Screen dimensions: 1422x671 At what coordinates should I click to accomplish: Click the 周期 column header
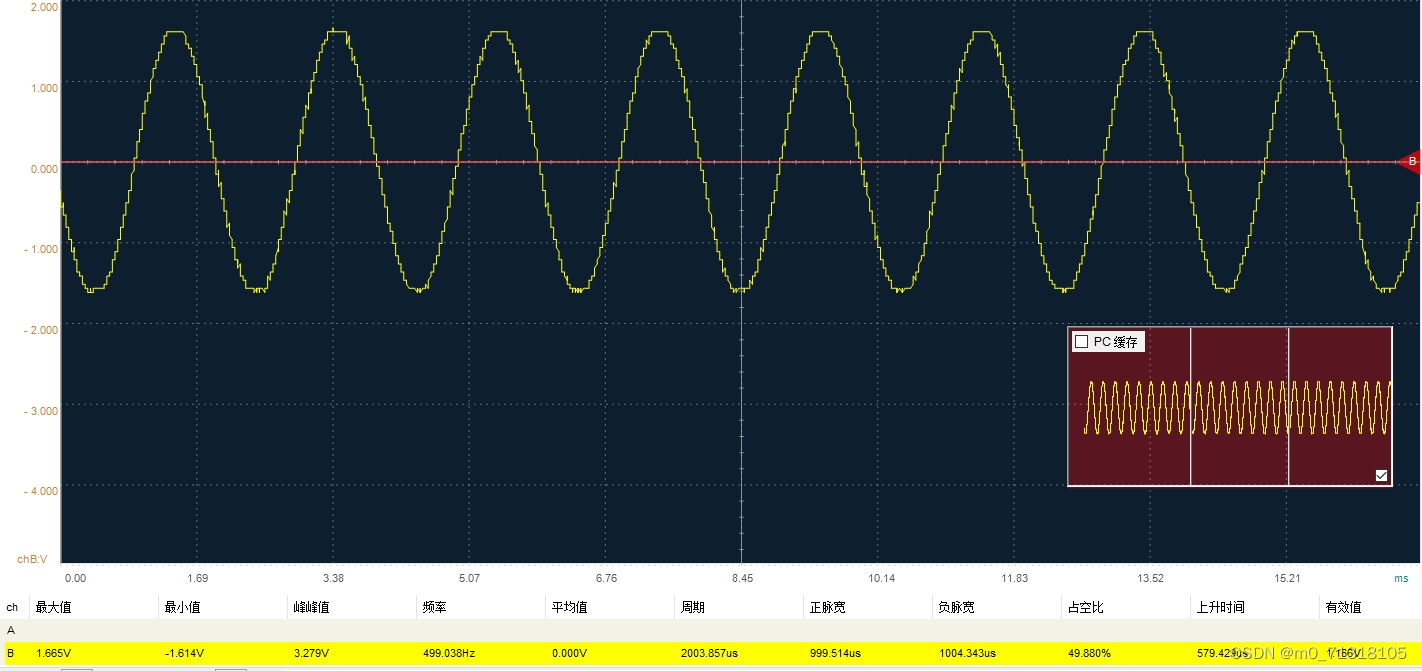(x=692, y=607)
